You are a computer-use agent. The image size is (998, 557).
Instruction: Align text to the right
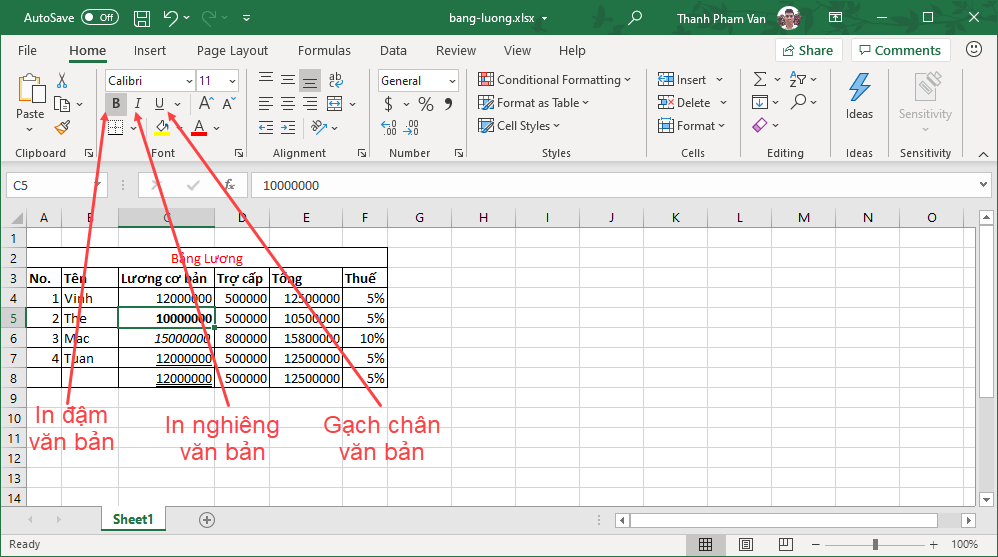tap(310, 103)
